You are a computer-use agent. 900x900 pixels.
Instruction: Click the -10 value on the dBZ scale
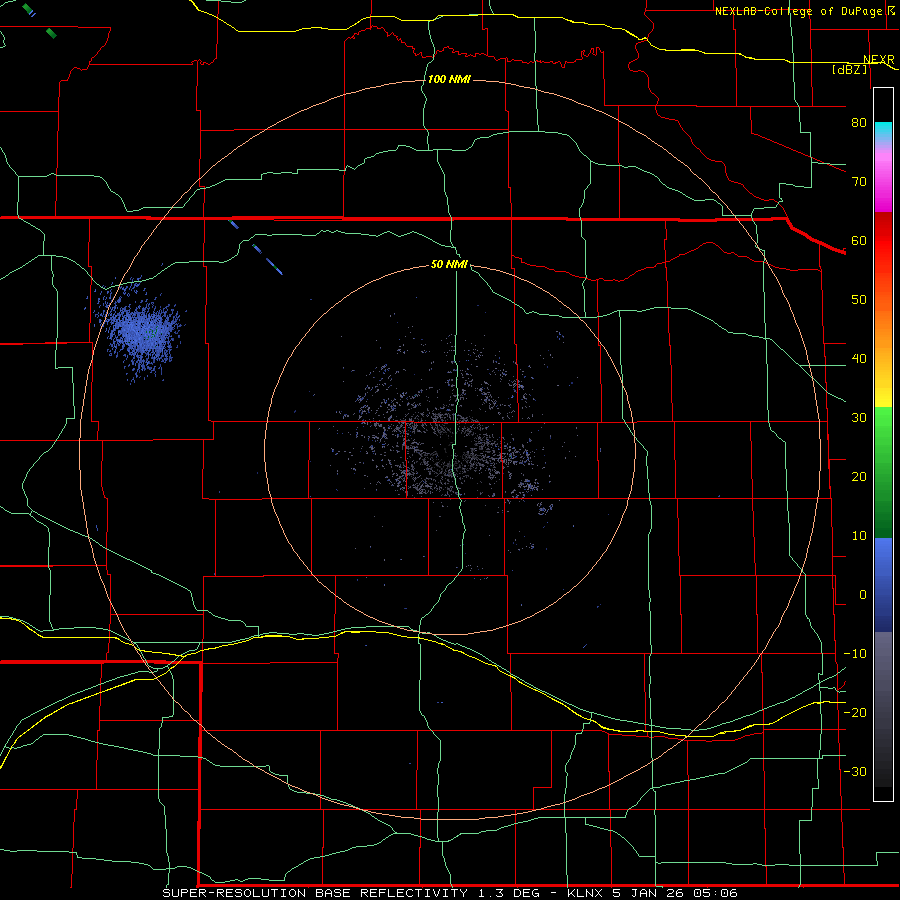855,654
